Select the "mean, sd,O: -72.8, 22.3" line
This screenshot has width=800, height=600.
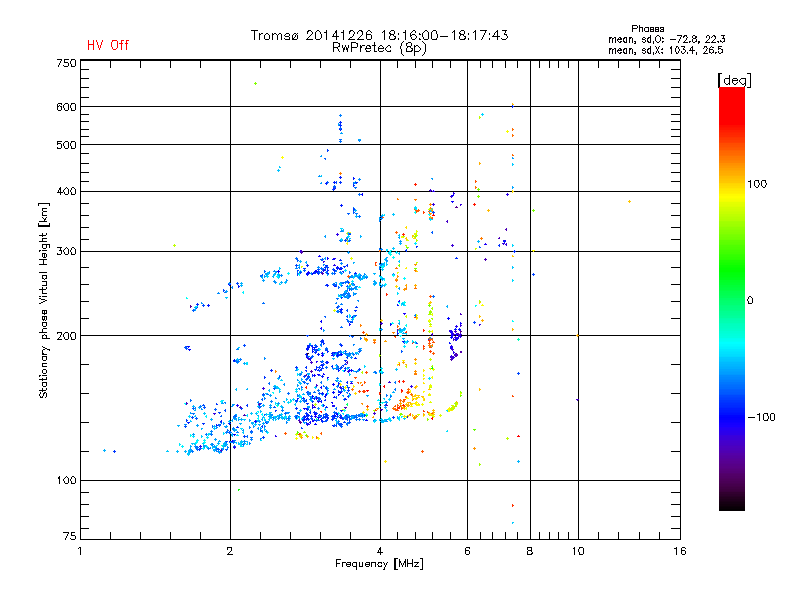point(666,39)
